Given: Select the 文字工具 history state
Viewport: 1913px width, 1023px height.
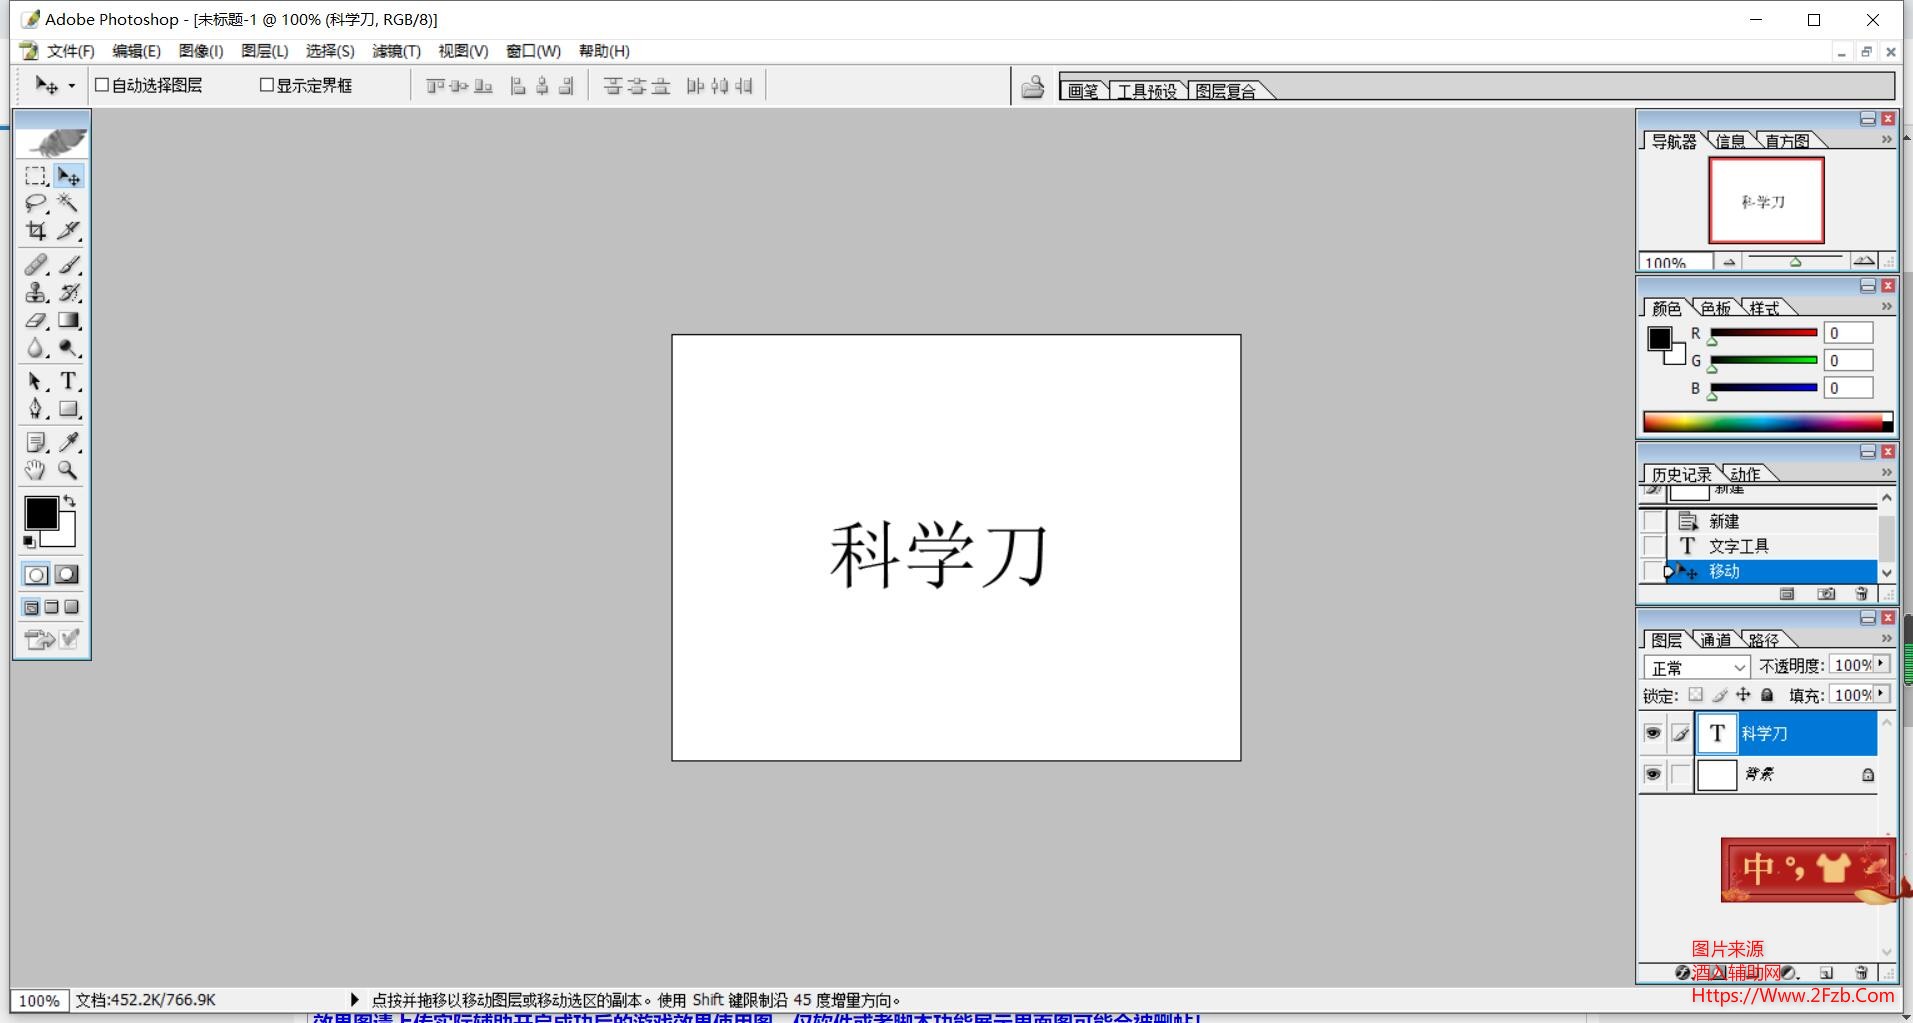Looking at the screenshot, I should [x=1738, y=546].
